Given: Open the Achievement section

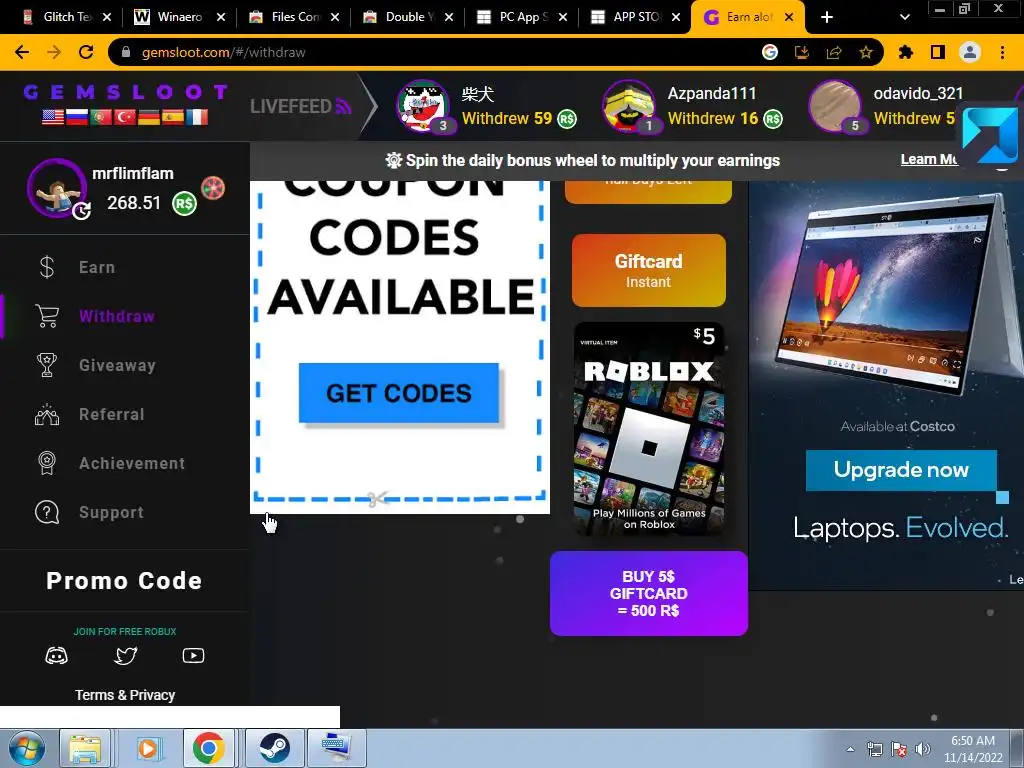Looking at the screenshot, I should [132, 463].
